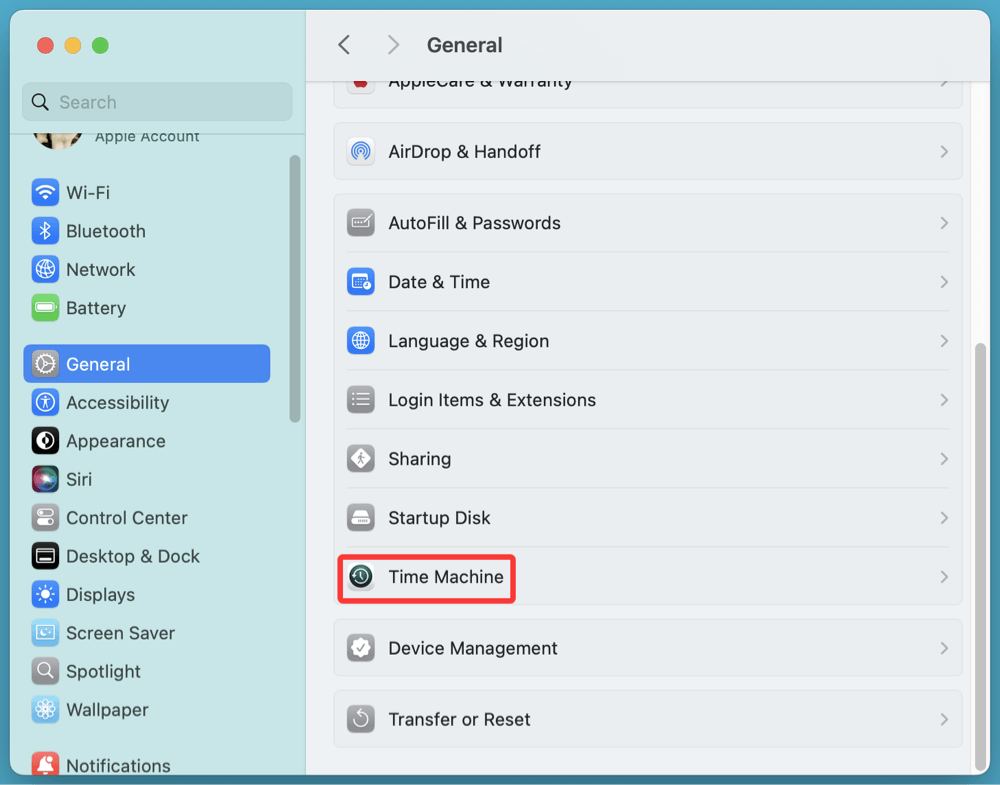Click the Time Machine clock icon
The height and width of the screenshot is (785, 1000).
coord(360,577)
